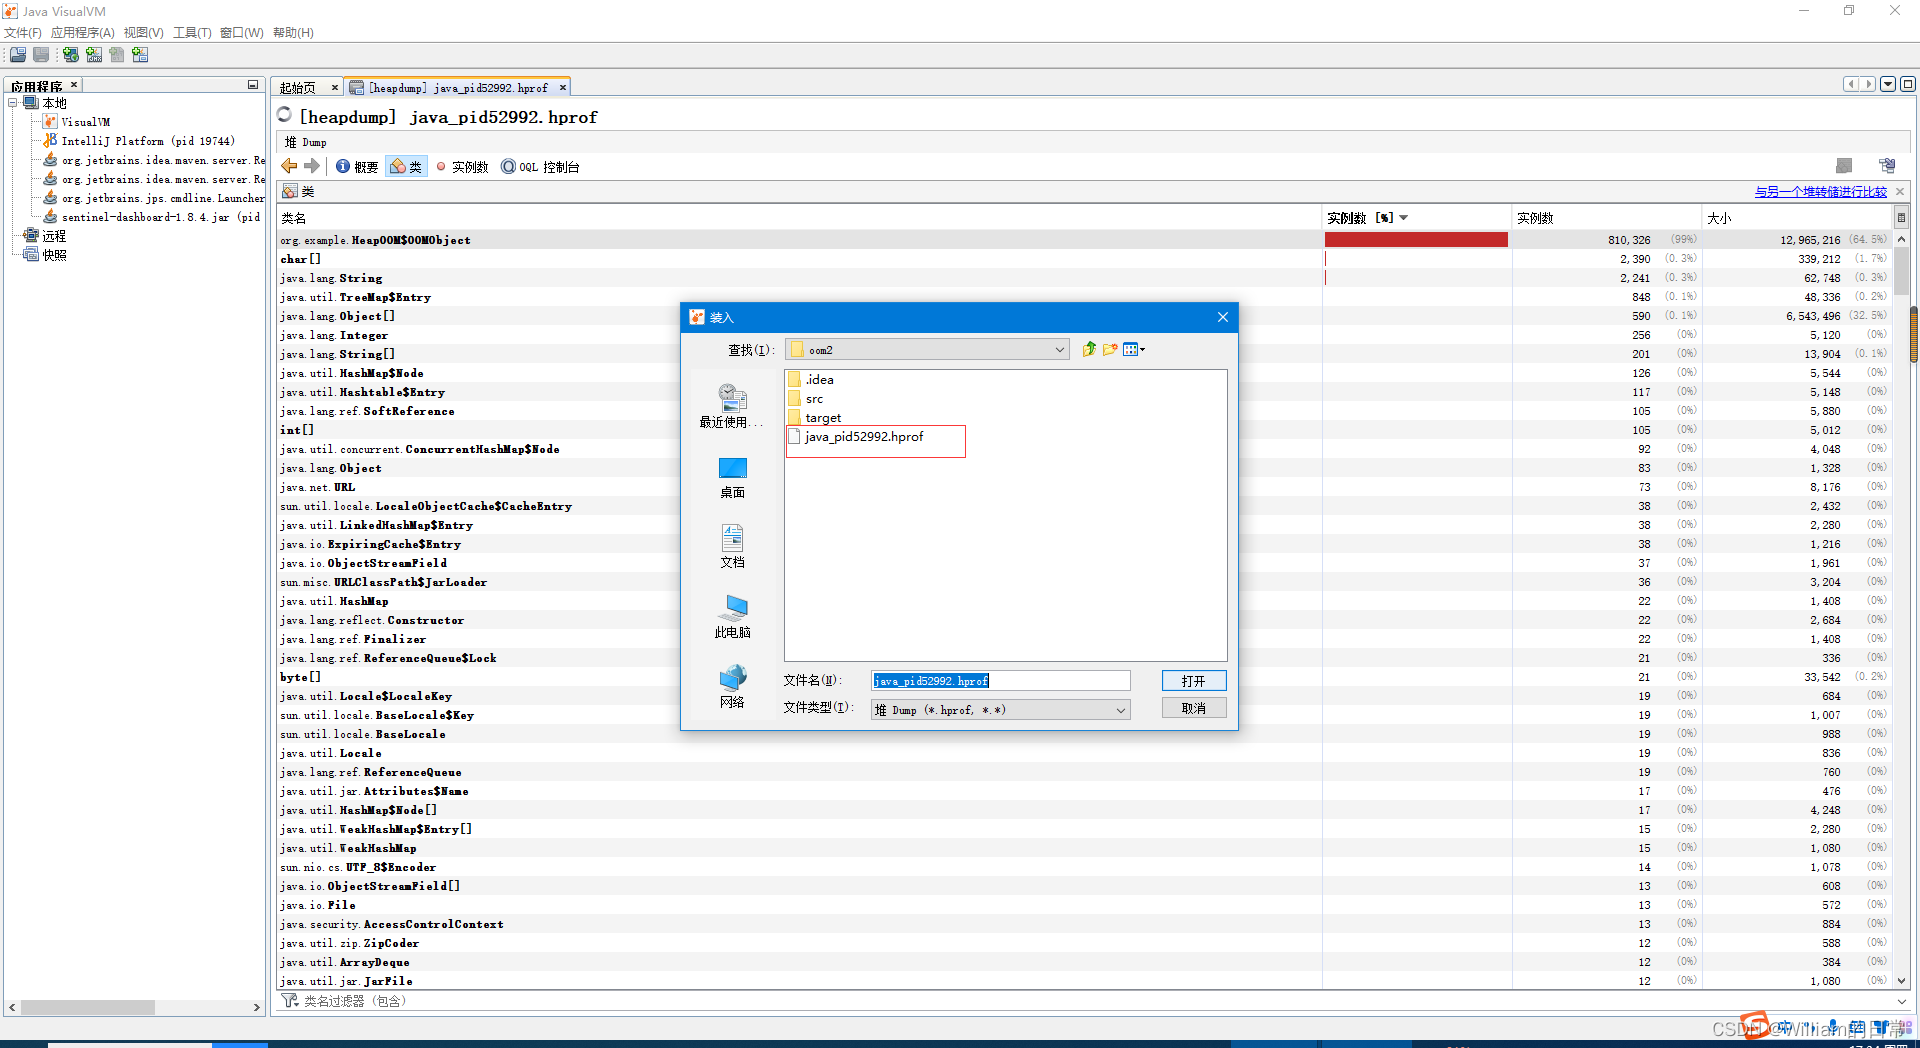The height and width of the screenshot is (1048, 1920).
Task: Click the Add Application Snapshot toolbar icon
Action: coord(140,54)
